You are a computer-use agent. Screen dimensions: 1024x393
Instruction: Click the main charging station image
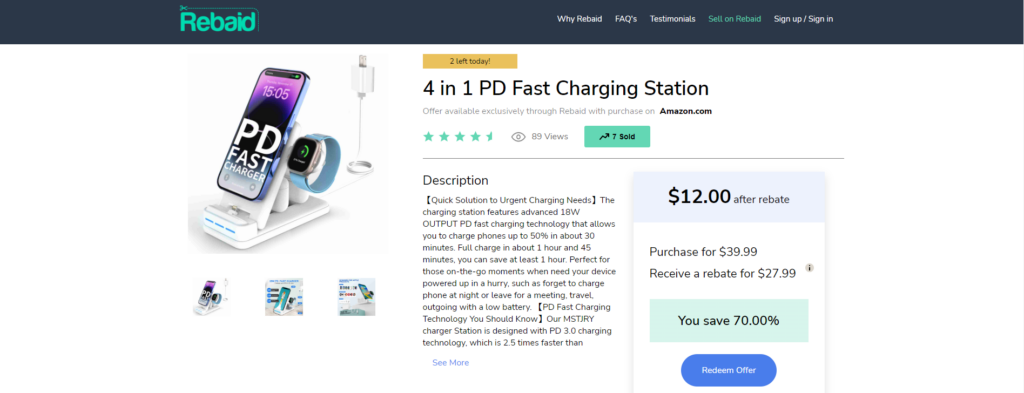288,153
